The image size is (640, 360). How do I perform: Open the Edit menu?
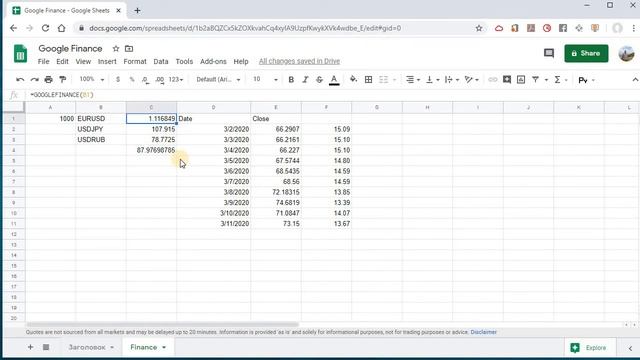click(62, 61)
